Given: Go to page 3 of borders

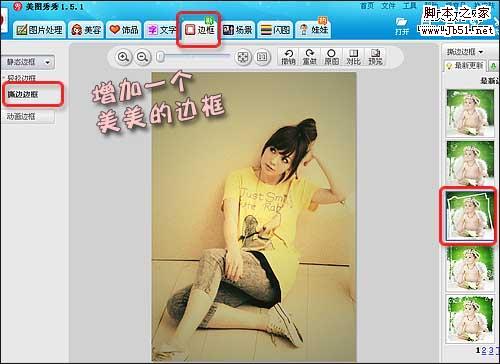Looking at the screenshot, I should point(491,350).
